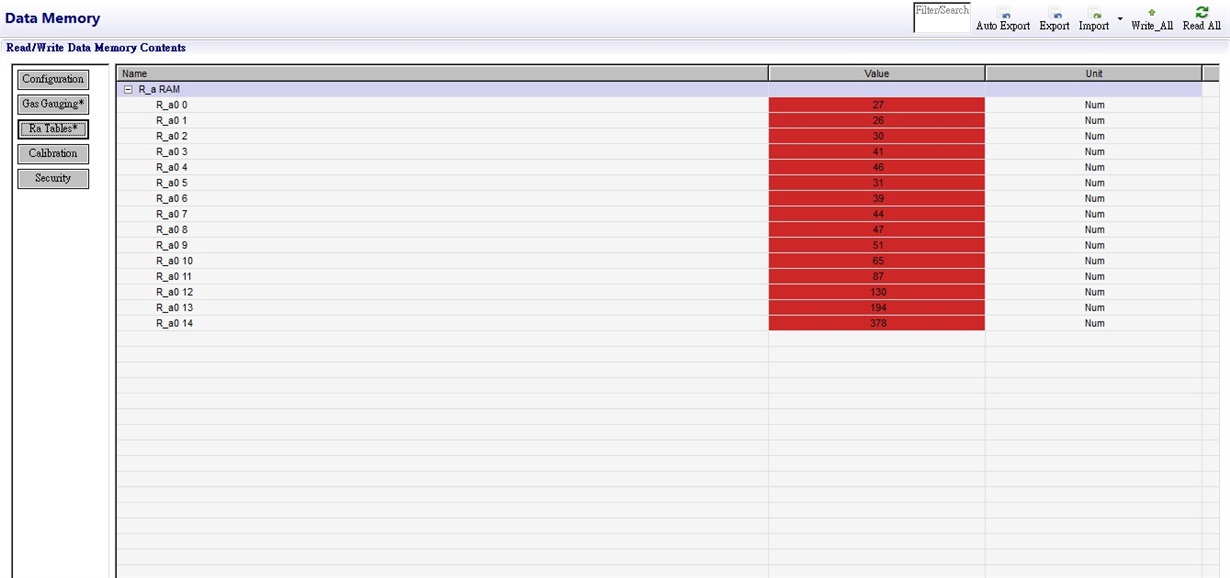This screenshot has width=1230, height=578.
Task: Select the R_a0 9 row name
Action: (171, 245)
